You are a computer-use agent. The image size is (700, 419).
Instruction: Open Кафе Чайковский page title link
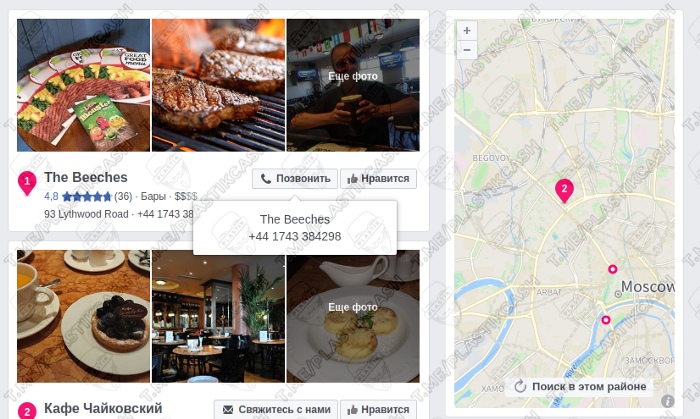tap(103, 408)
